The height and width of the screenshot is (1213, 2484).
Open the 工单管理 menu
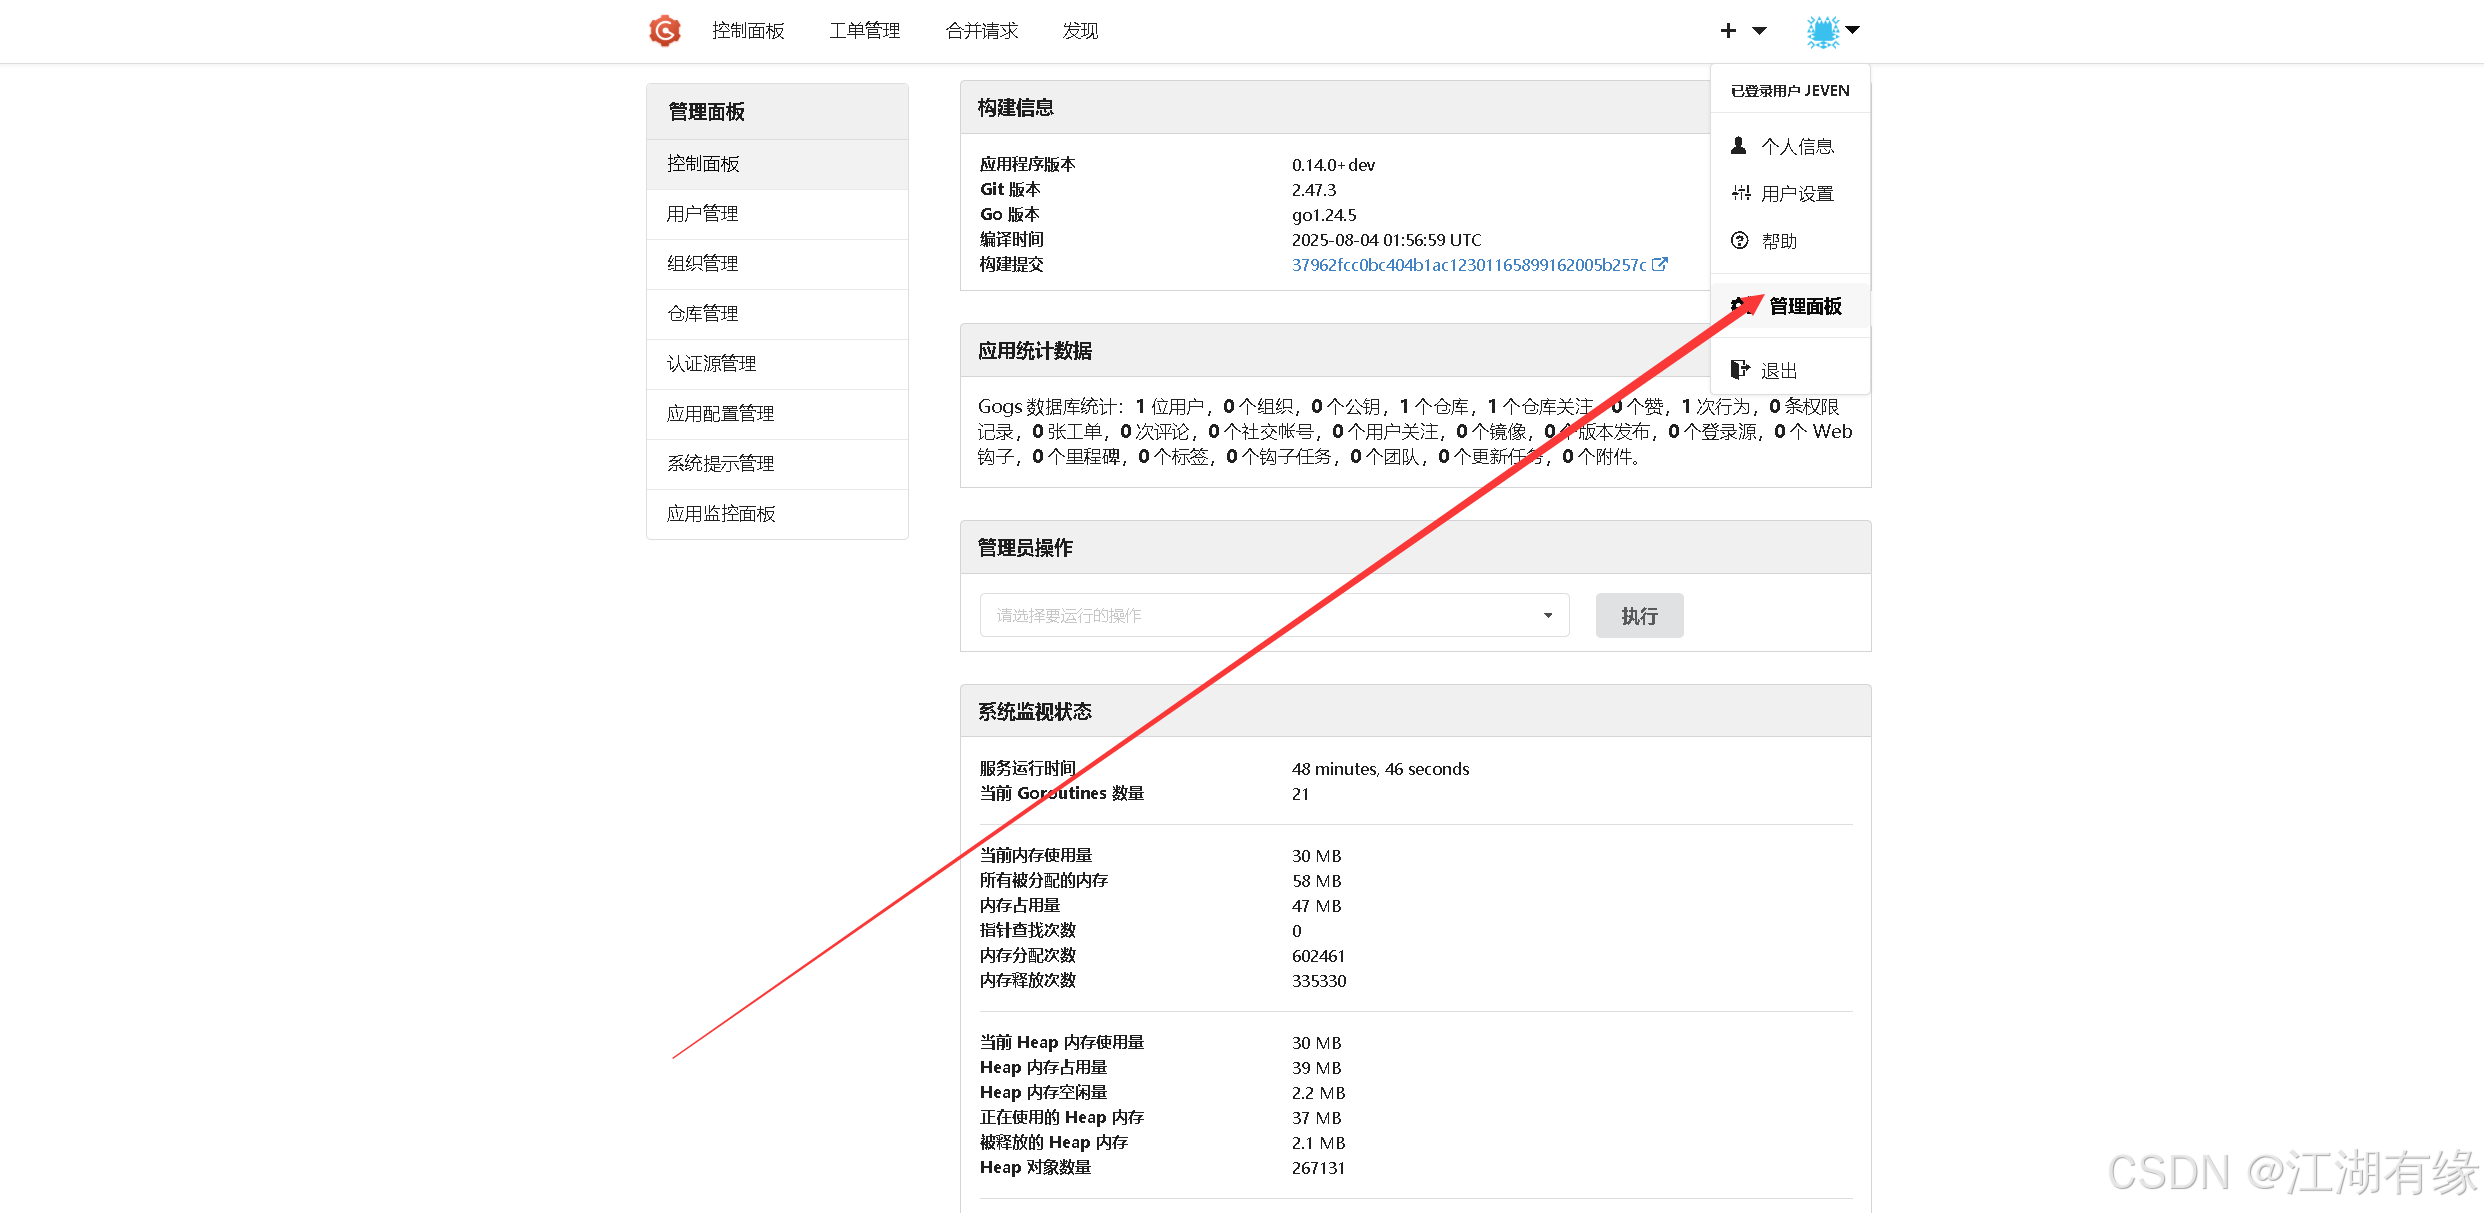point(864,31)
